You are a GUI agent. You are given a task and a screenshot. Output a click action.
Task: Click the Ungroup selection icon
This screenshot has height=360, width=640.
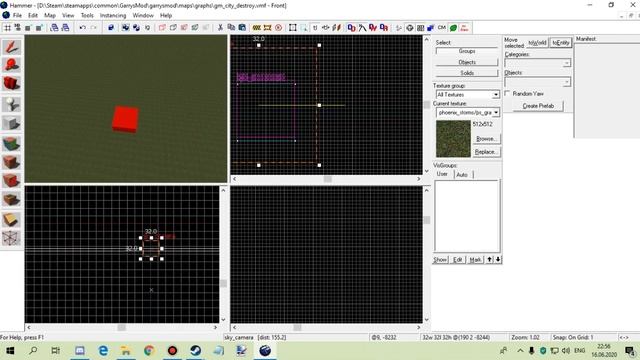click(x=136, y=28)
